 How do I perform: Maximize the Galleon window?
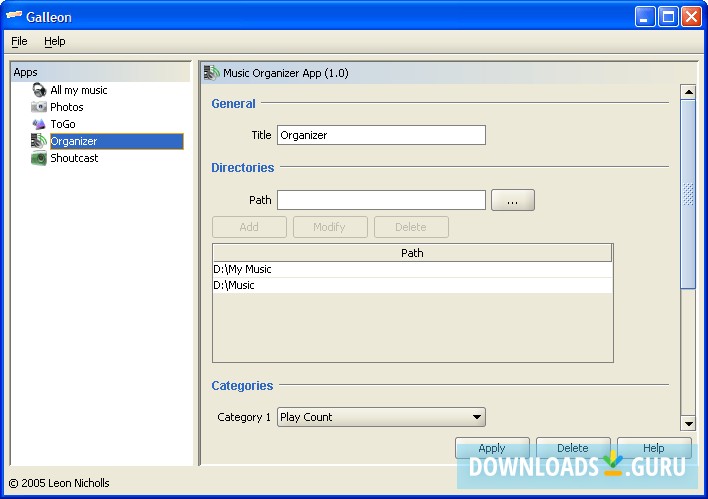tap(668, 17)
